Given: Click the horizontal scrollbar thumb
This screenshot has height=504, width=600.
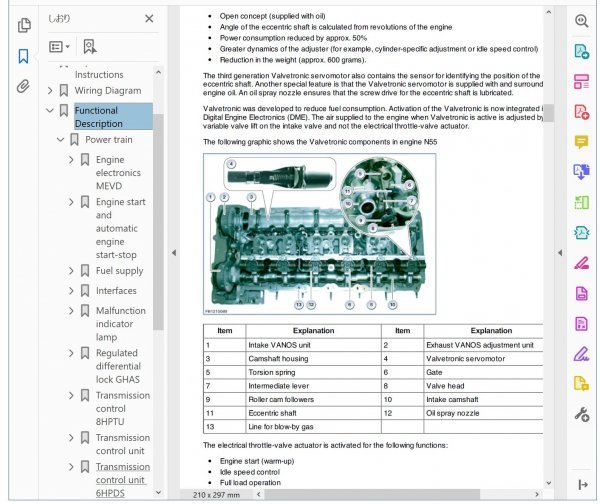Looking at the screenshot, I should 372,494.
